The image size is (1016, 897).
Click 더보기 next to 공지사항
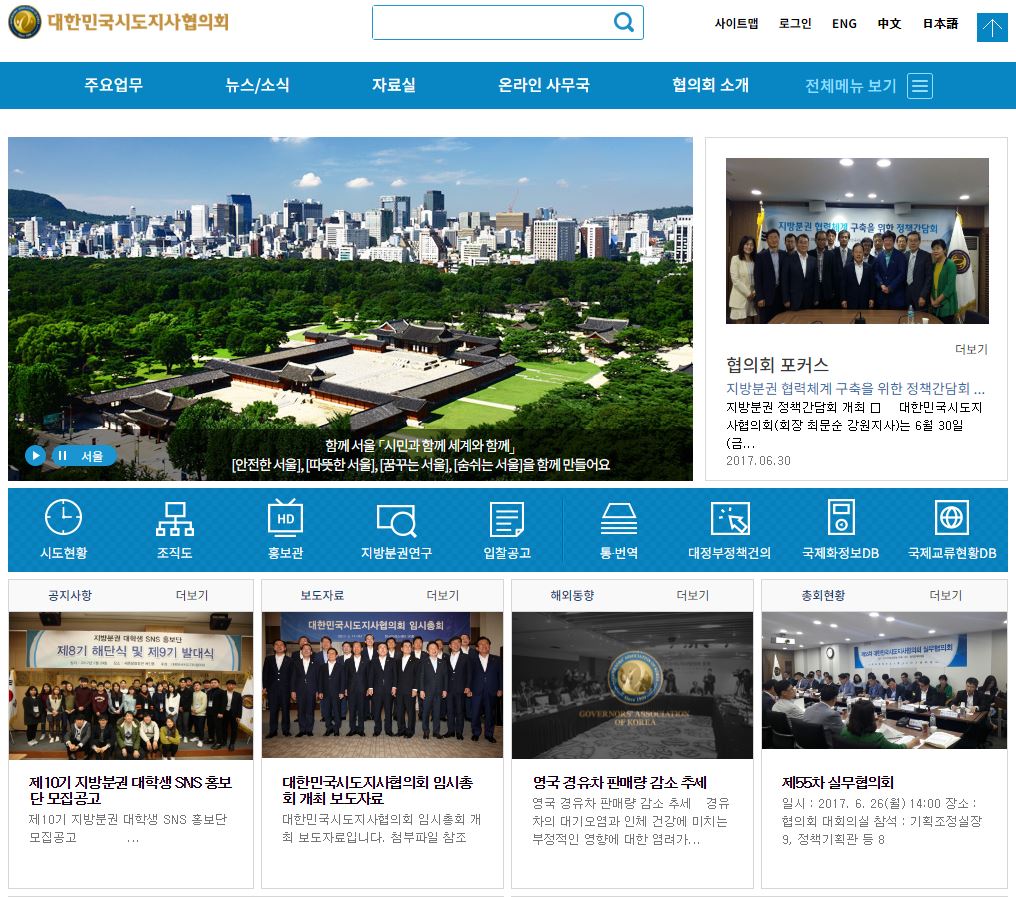191,596
